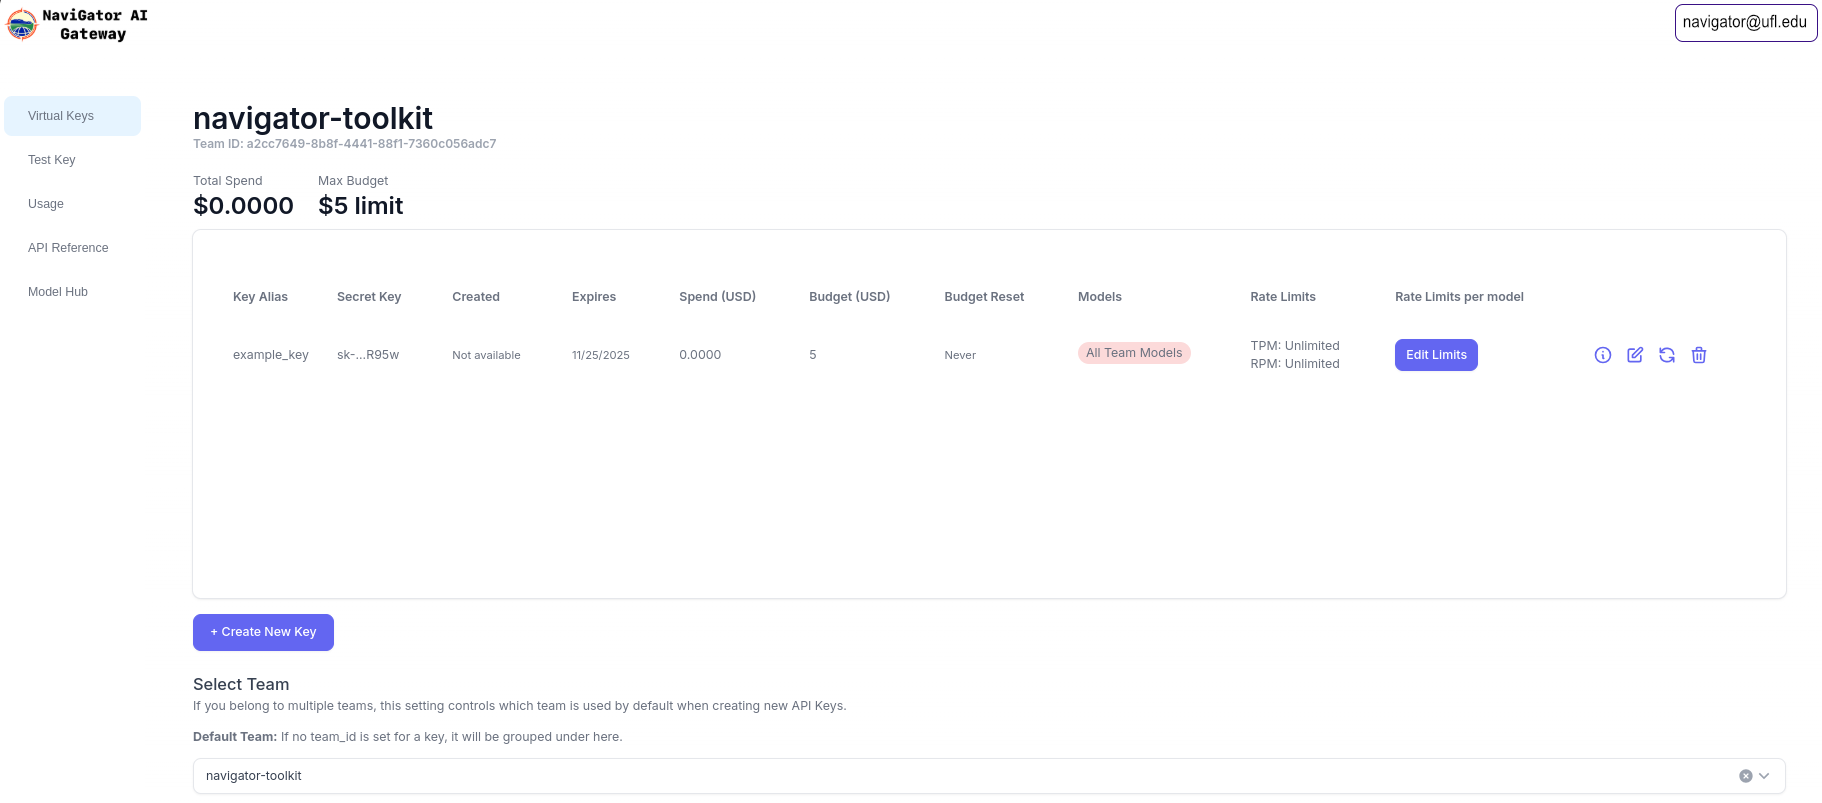Click the expiry date 11/25/2025
The width and height of the screenshot is (1822, 803).
tap(601, 355)
